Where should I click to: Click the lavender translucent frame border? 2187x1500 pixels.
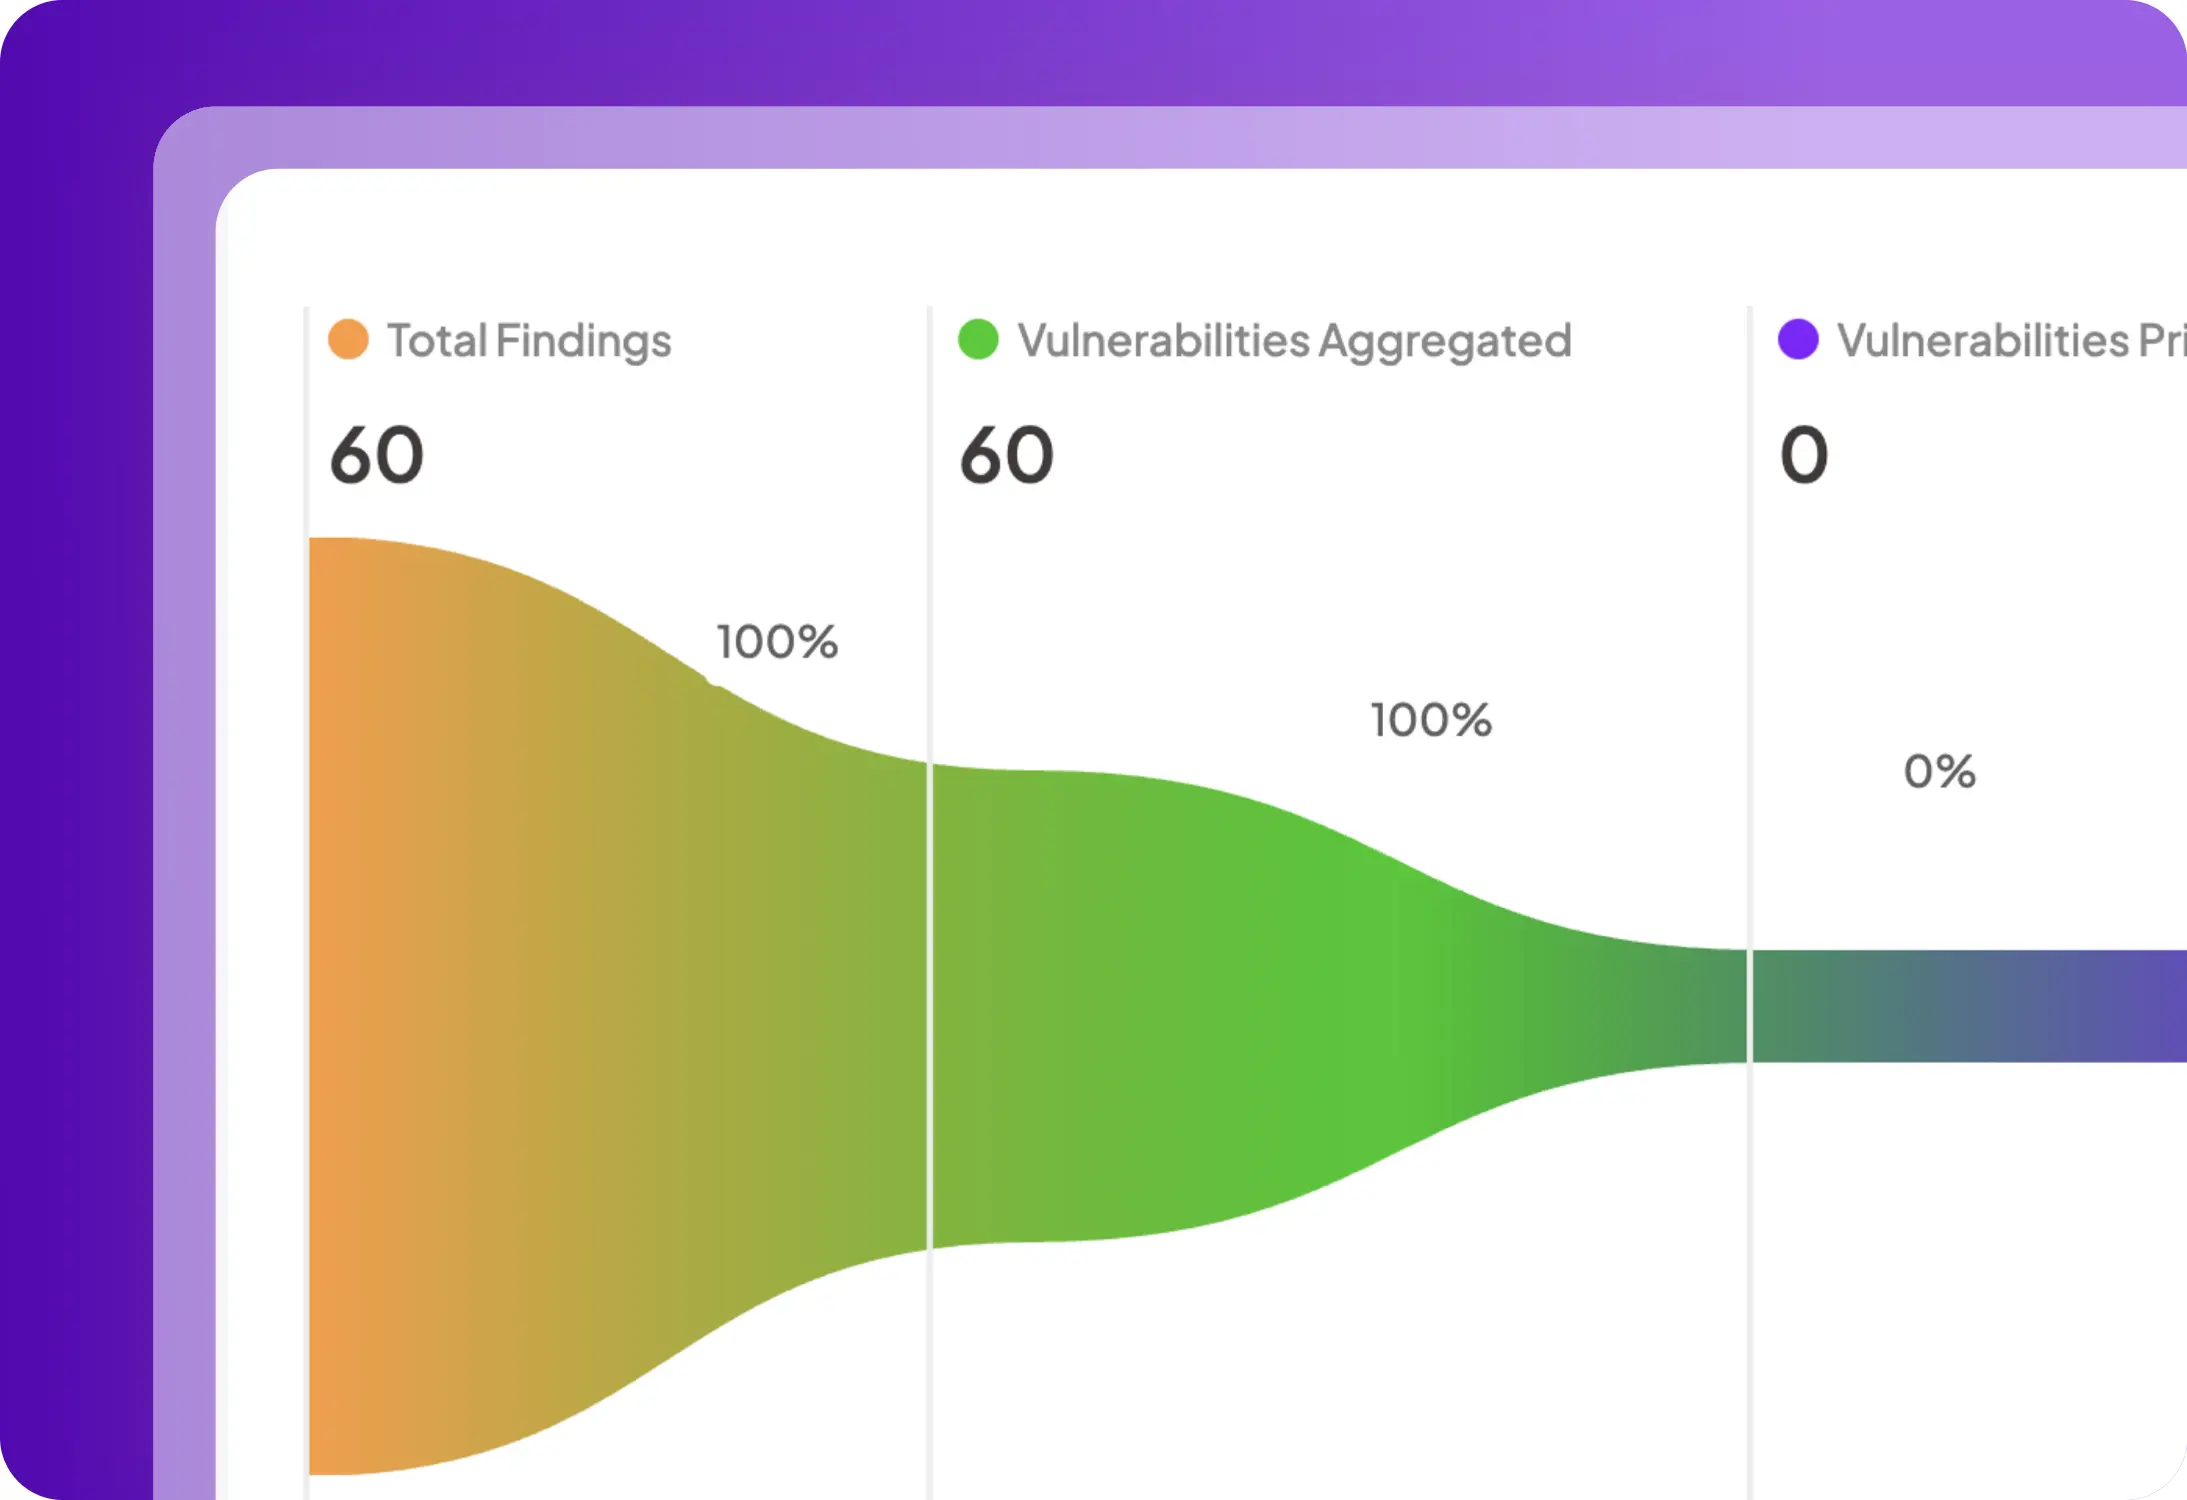(184, 800)
